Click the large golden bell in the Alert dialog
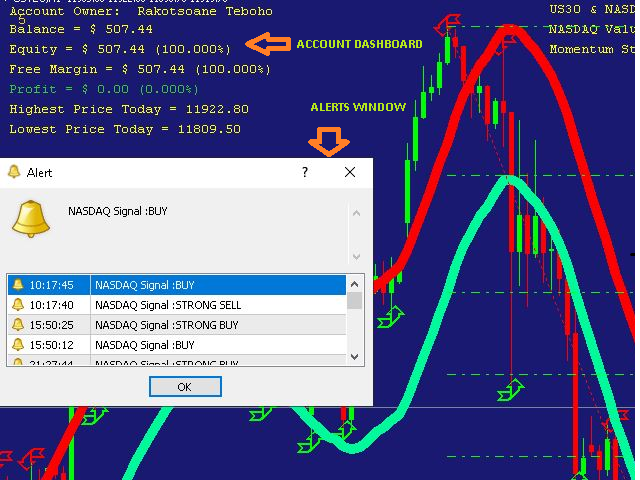Image resolution: width=640 pixels, height=480 pixels. point(31,219)
